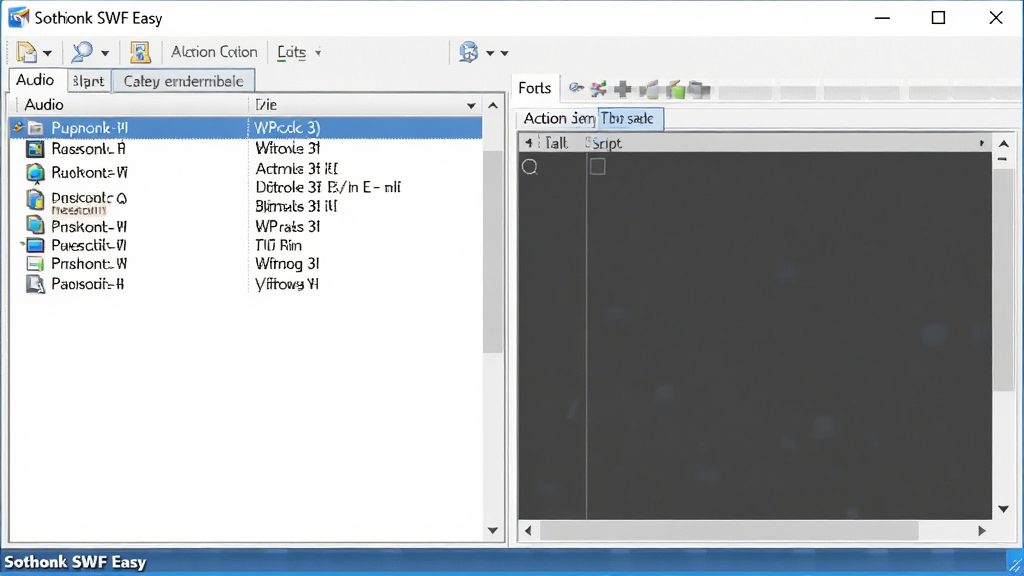Click the Sothonk SWF Easy app icon in title bar
Screen dimensions: 1024x576
point(18,18)
